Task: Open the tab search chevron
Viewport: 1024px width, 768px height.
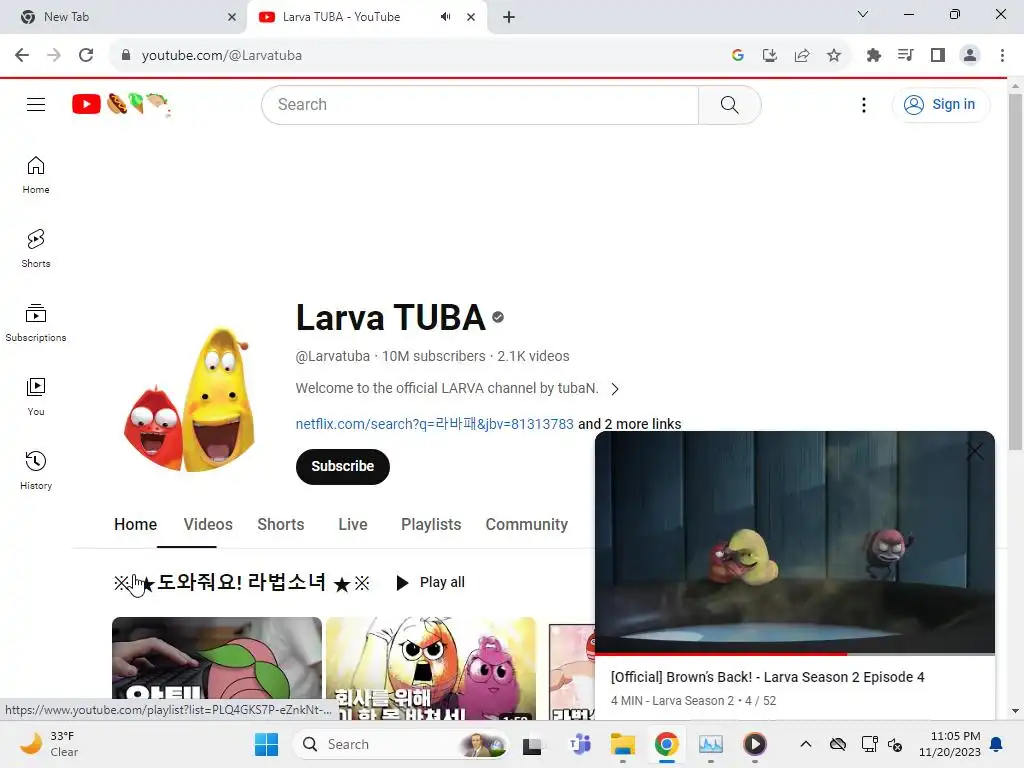Action: pyautogui.click(x=863, y=14)
